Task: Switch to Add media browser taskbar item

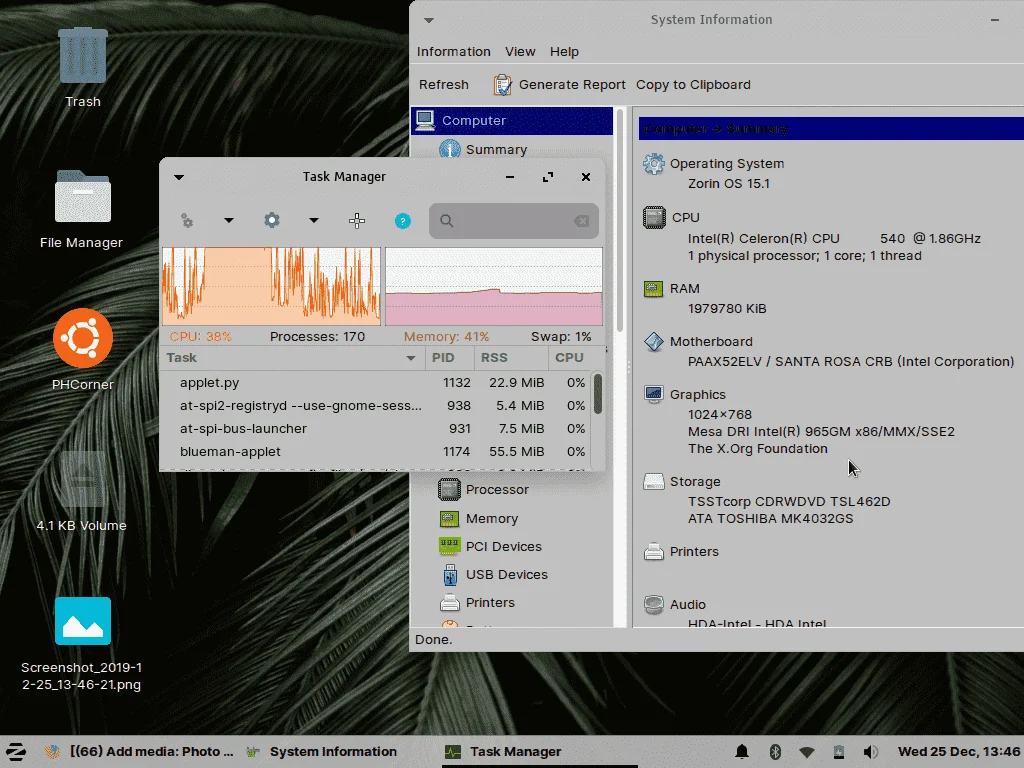Action: (x=139, y=752)
